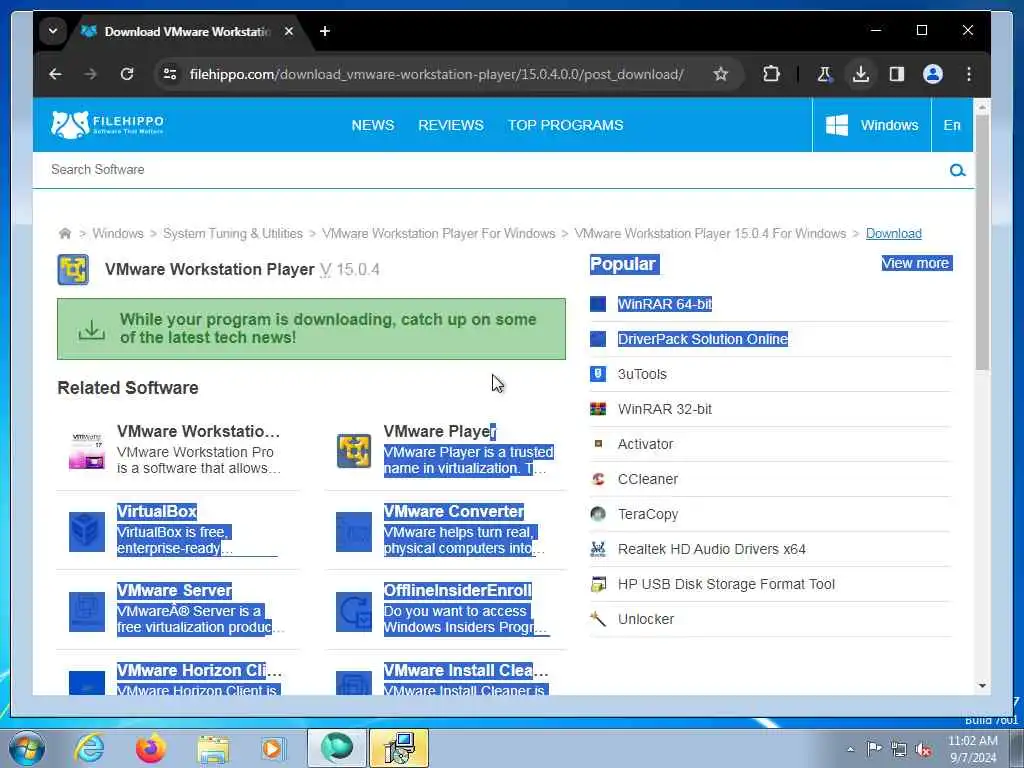The height and width of the screenshot is (768, 1024).
Task: Open the browser three-dot menu
Action: pos(968,74)
